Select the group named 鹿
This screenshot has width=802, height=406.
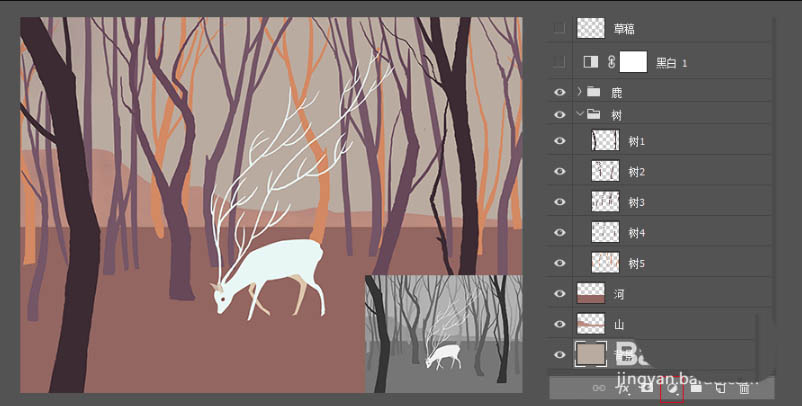[x=616, y=93]
